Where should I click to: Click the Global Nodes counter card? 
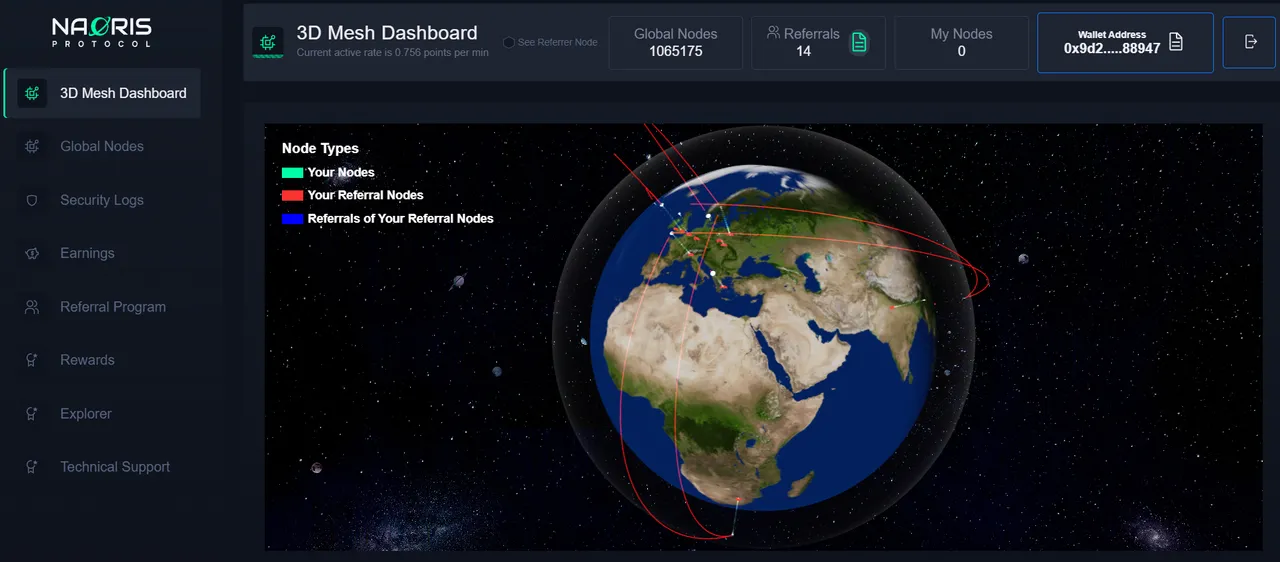(x=676, y=42)
